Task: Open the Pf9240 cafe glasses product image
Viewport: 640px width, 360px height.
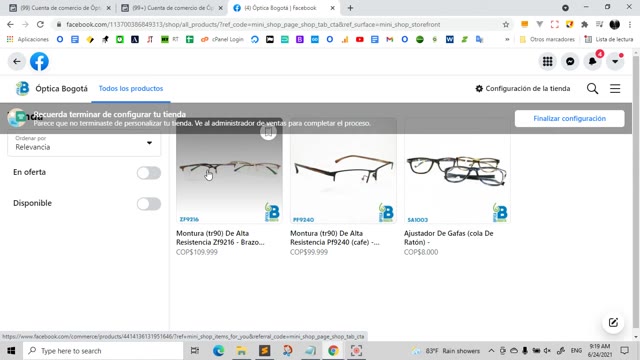Action: click(x=343, y=171)
